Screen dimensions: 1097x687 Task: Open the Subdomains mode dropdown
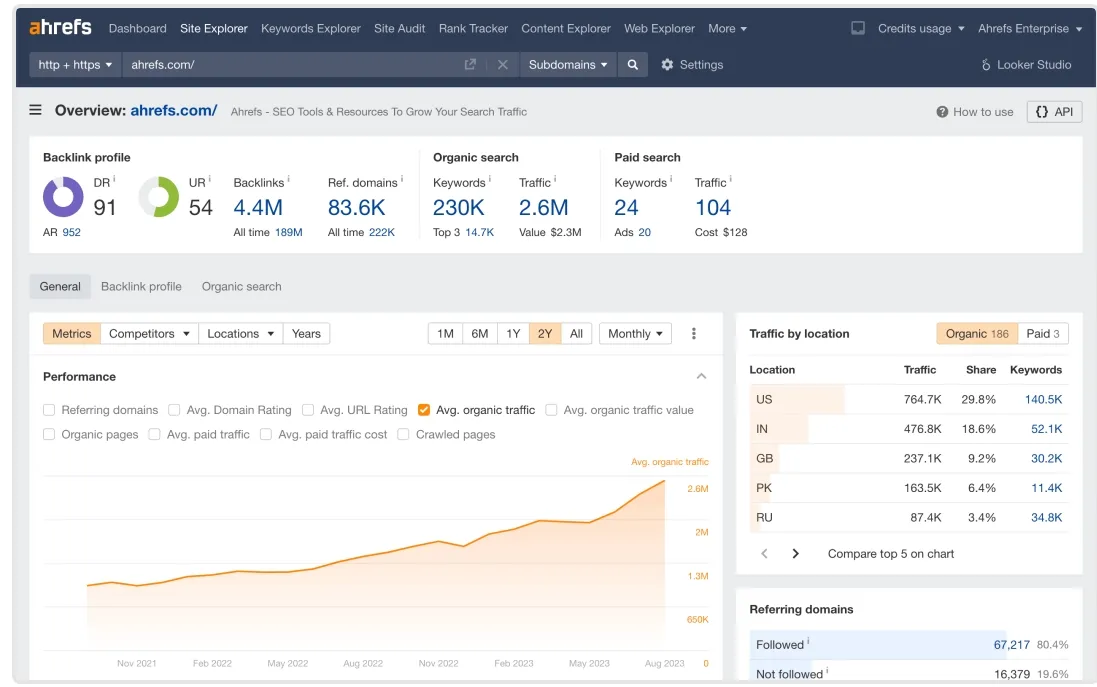[x=567, y=64]
